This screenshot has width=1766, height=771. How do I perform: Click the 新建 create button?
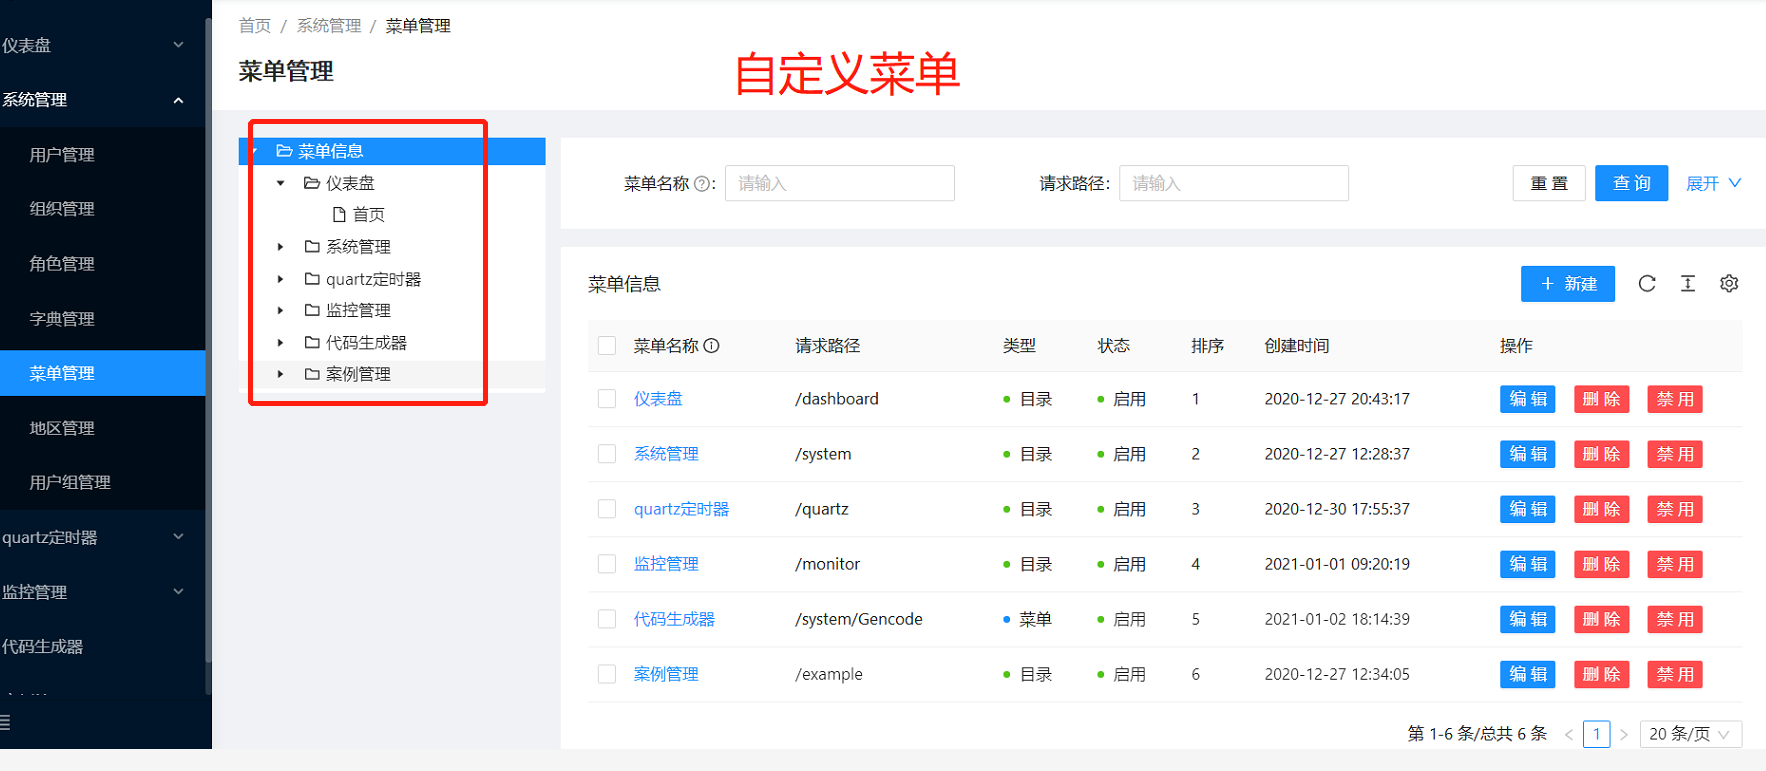point(1568,284)
